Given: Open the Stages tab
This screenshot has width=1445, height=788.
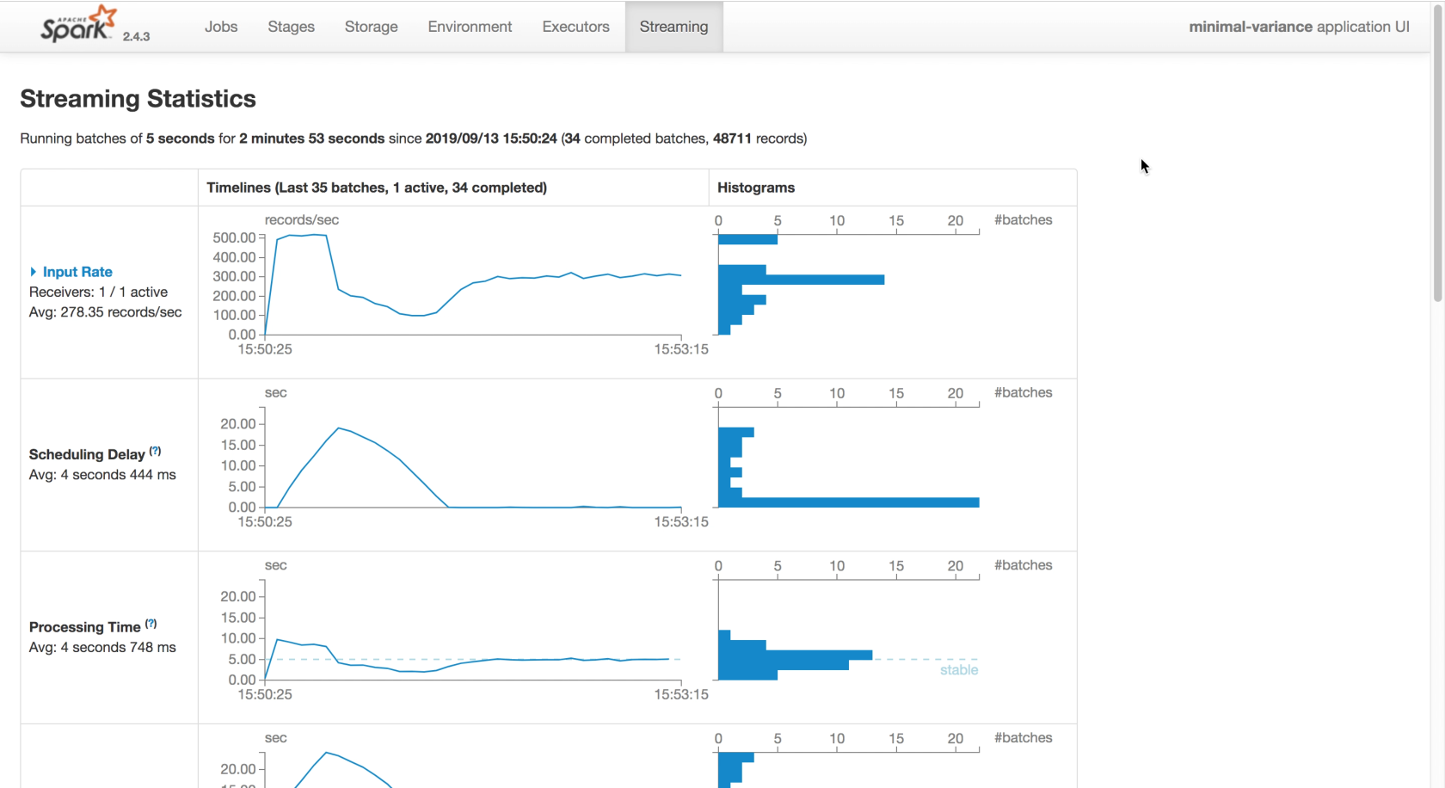Looking at the screenshot, I should click(x=291, y=27).
